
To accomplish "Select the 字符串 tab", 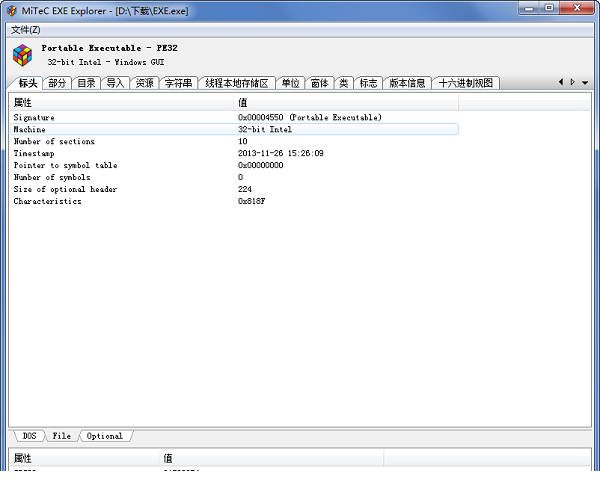I will [x=178, y=83].
